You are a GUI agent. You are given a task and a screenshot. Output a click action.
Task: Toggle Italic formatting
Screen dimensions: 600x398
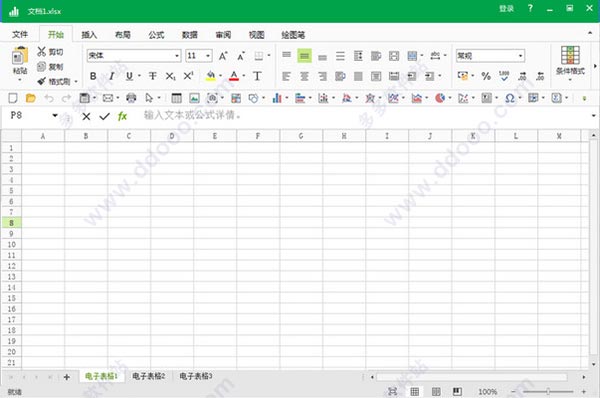click(111, 76)
